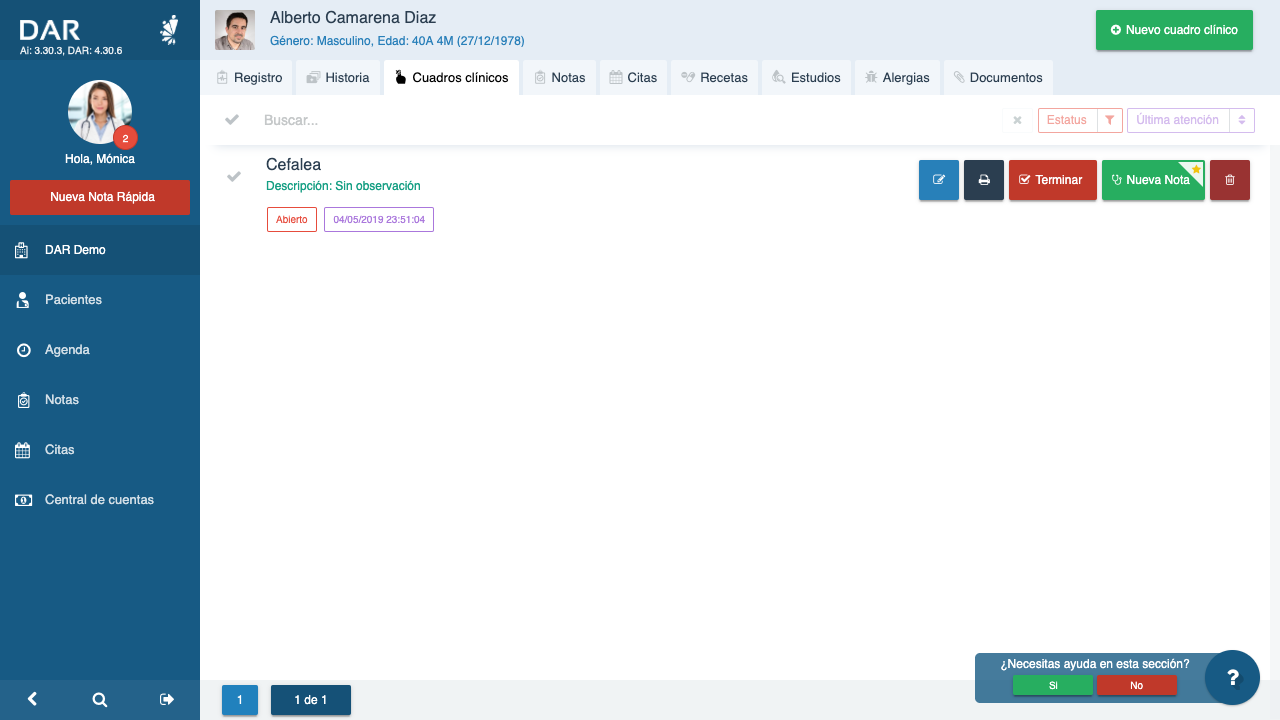Open Mónica's profile avatar

[x=100, y=112]
